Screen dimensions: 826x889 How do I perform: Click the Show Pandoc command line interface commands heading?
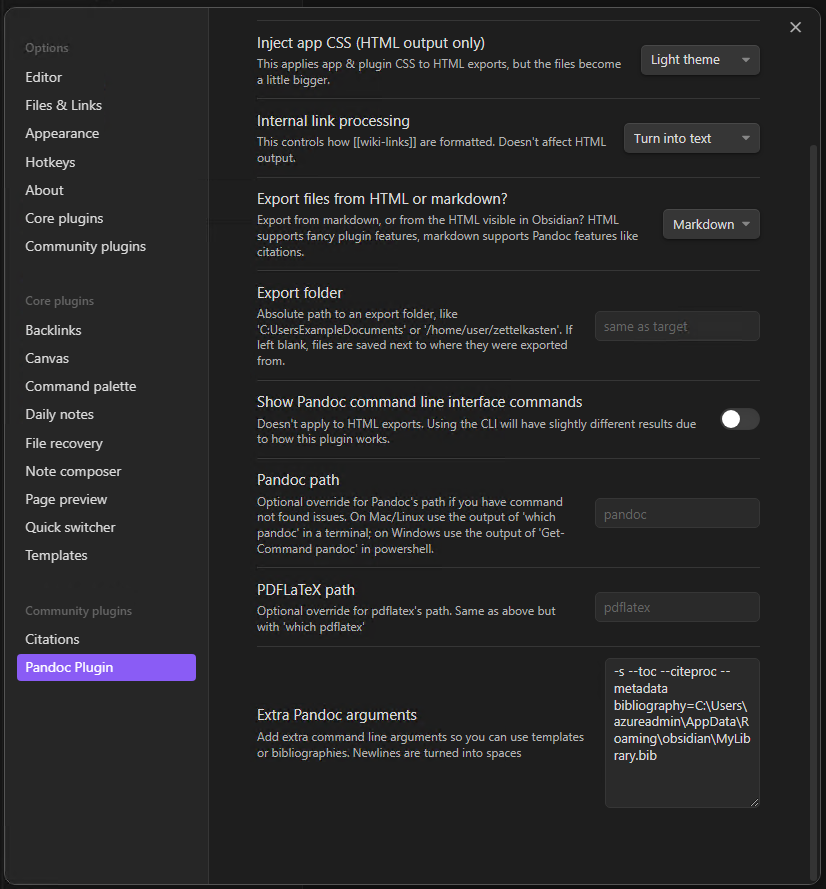click(420, 402)
